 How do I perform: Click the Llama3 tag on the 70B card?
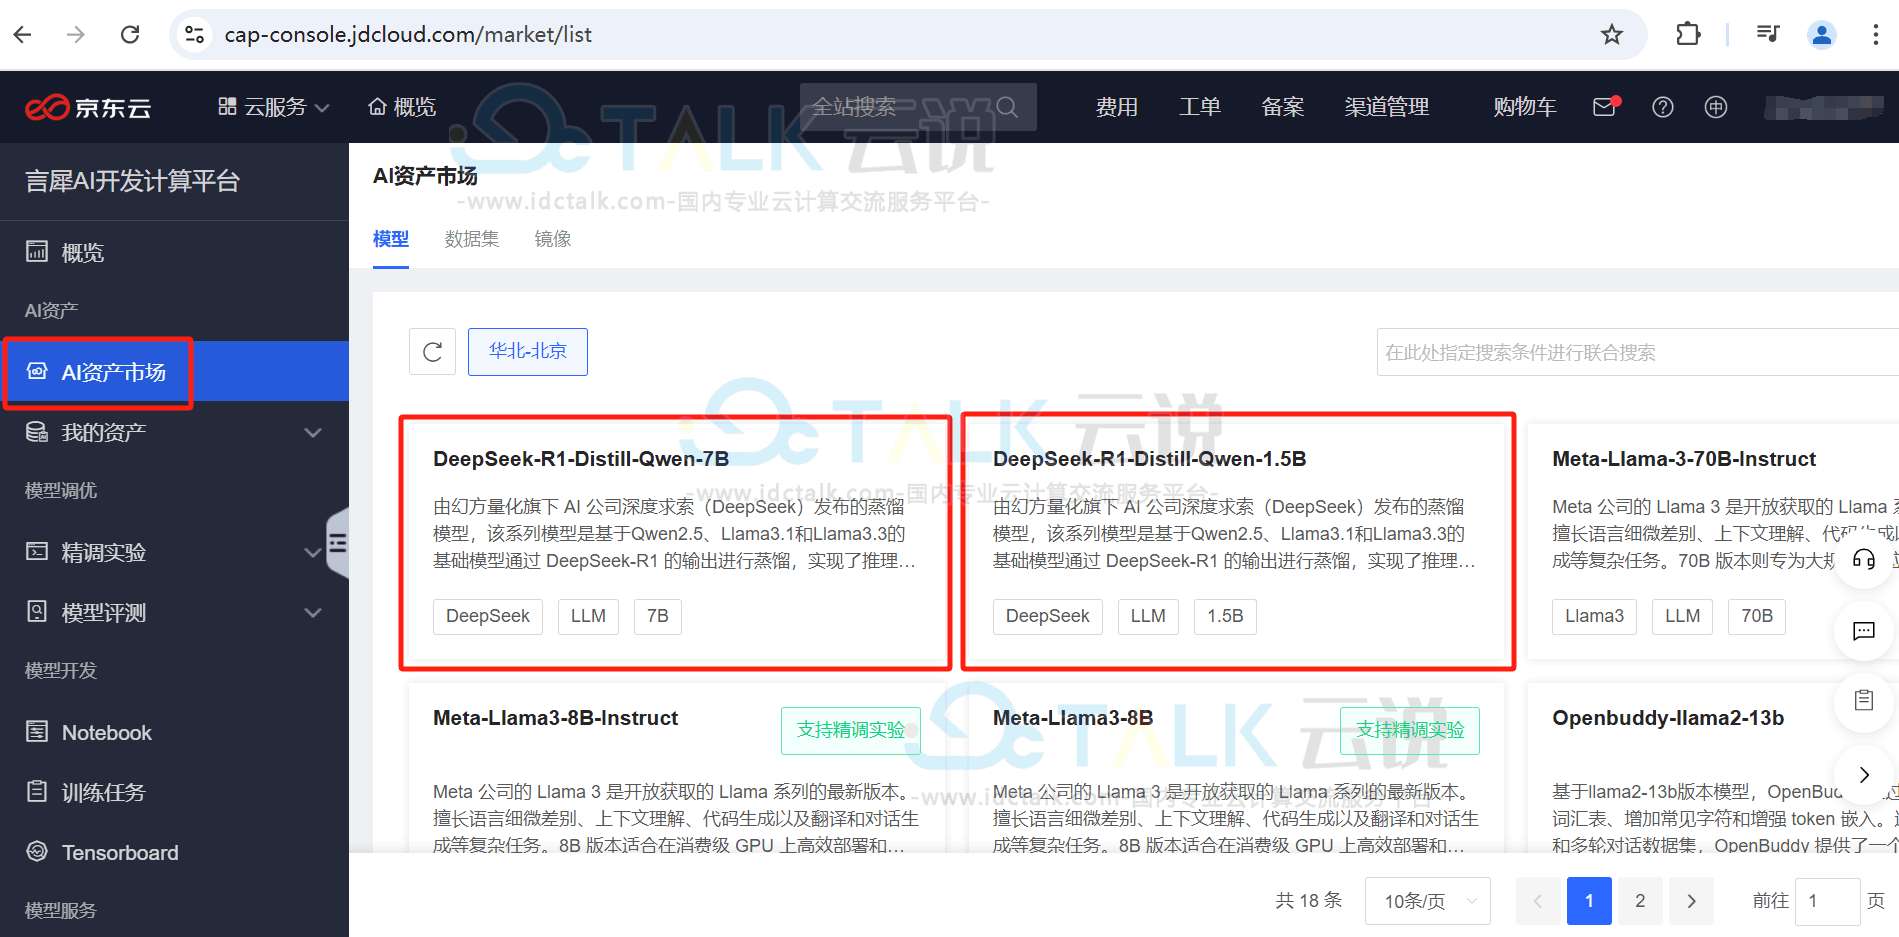1594,616
